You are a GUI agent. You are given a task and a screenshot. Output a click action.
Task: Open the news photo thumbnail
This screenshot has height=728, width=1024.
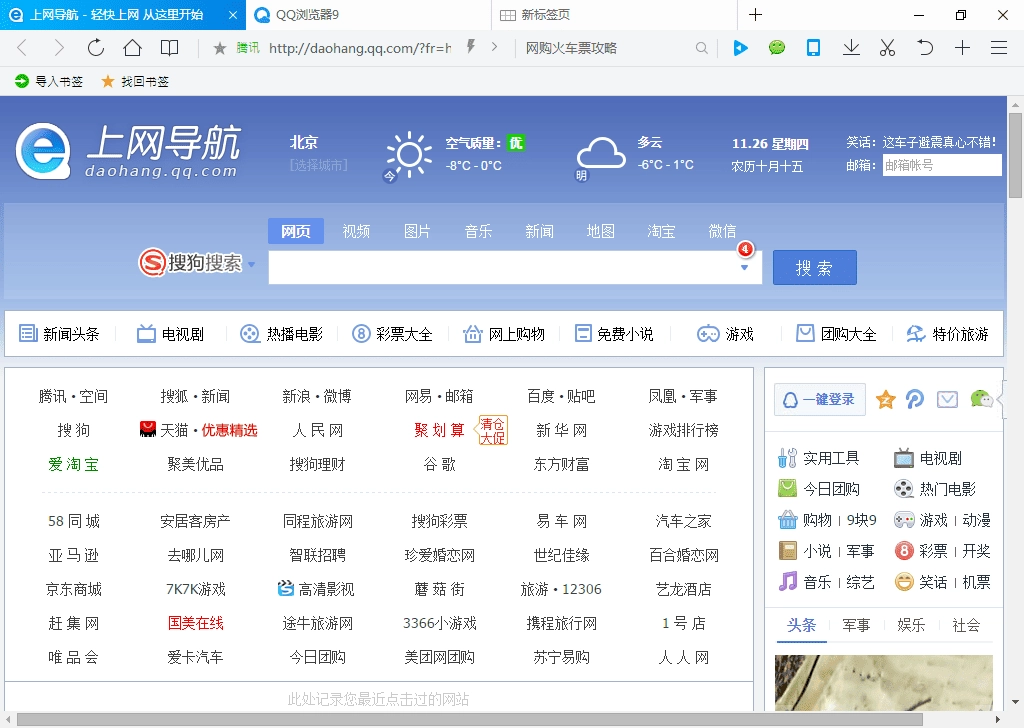click(x=884, y=683)
